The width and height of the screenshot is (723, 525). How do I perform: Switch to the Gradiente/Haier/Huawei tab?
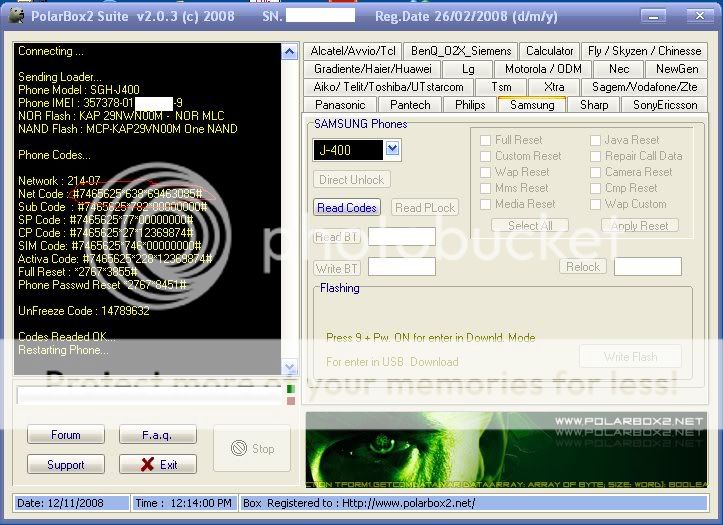click(x=372, y=69)
